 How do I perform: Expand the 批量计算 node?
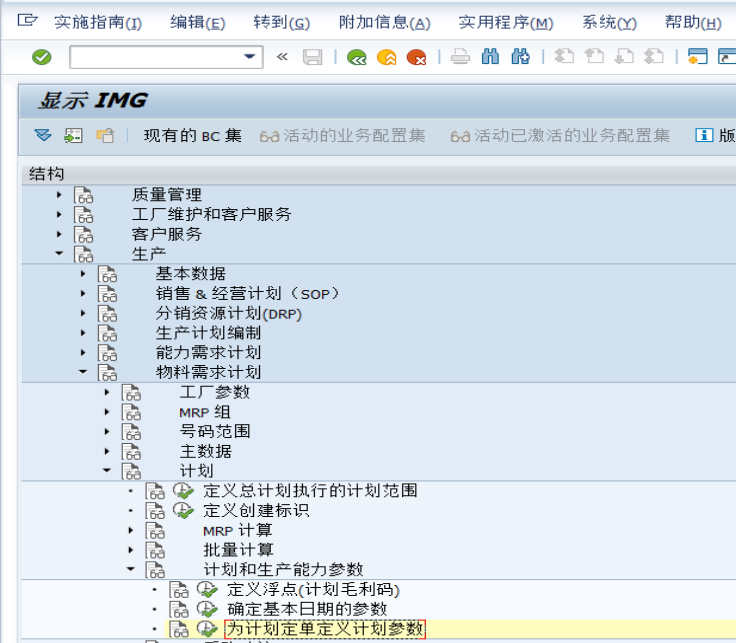131,550
